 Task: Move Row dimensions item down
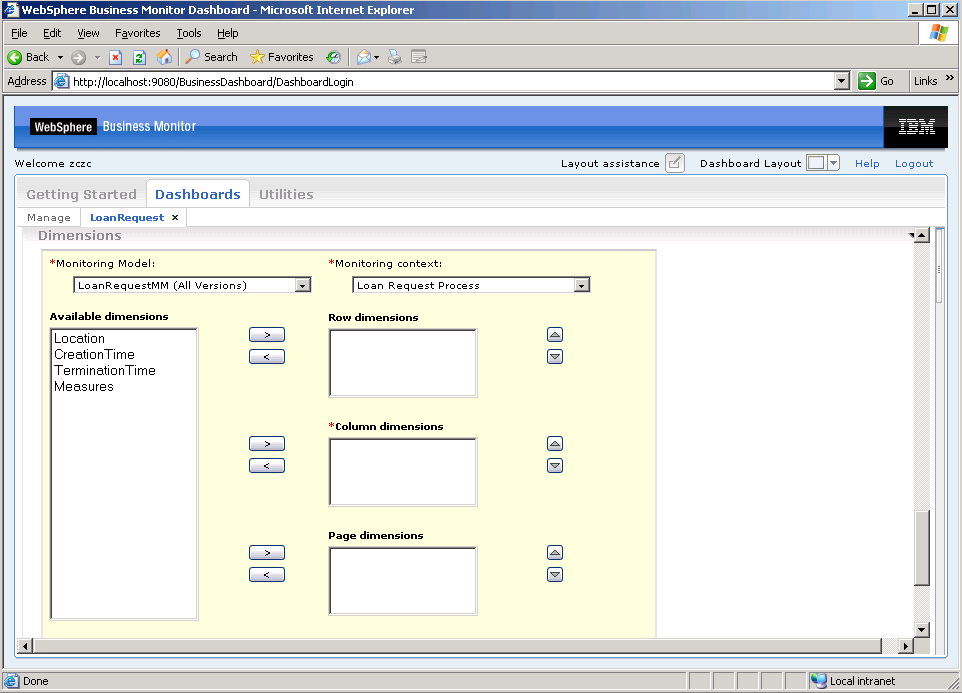click(555, 356)
